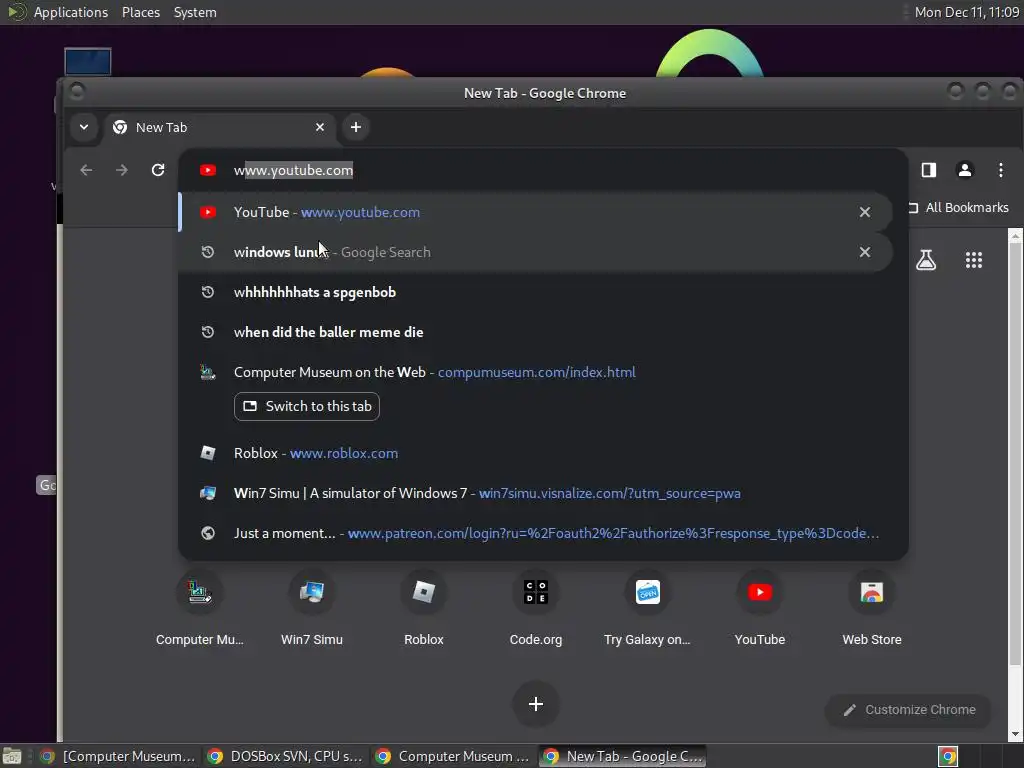
Task: Click the Chrome icon in the panel tray
Action: [948, 756]
